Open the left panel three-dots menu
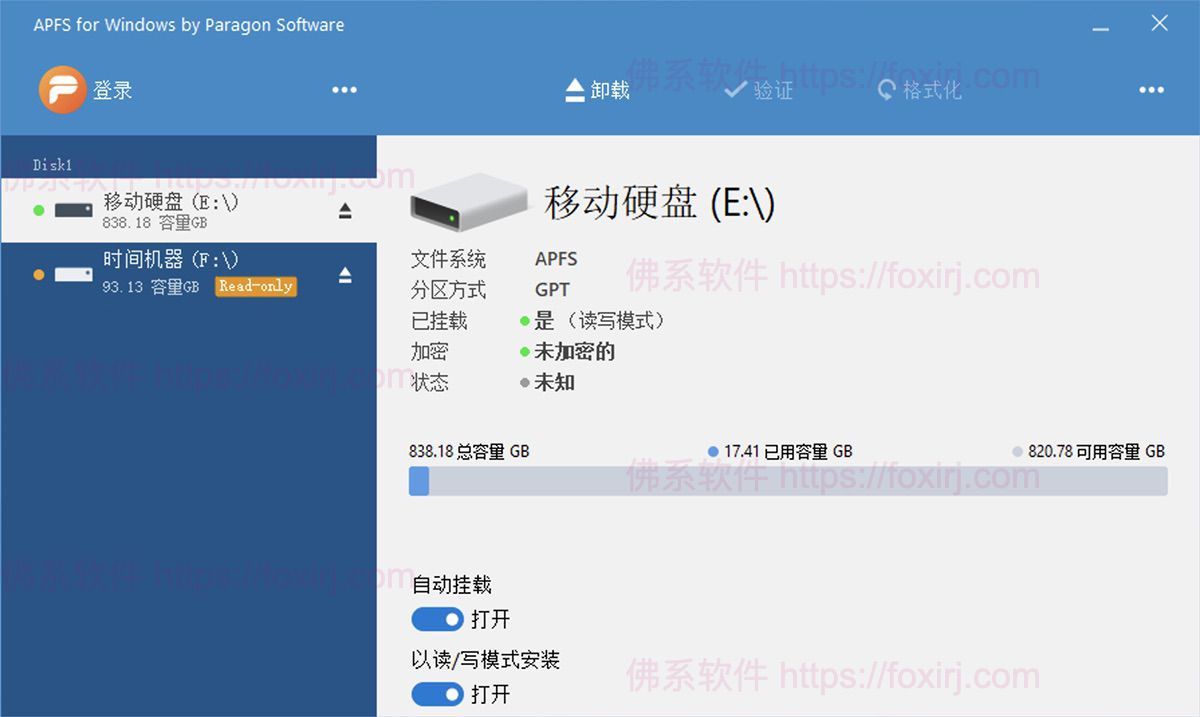1200x717 pixels. 344,90
